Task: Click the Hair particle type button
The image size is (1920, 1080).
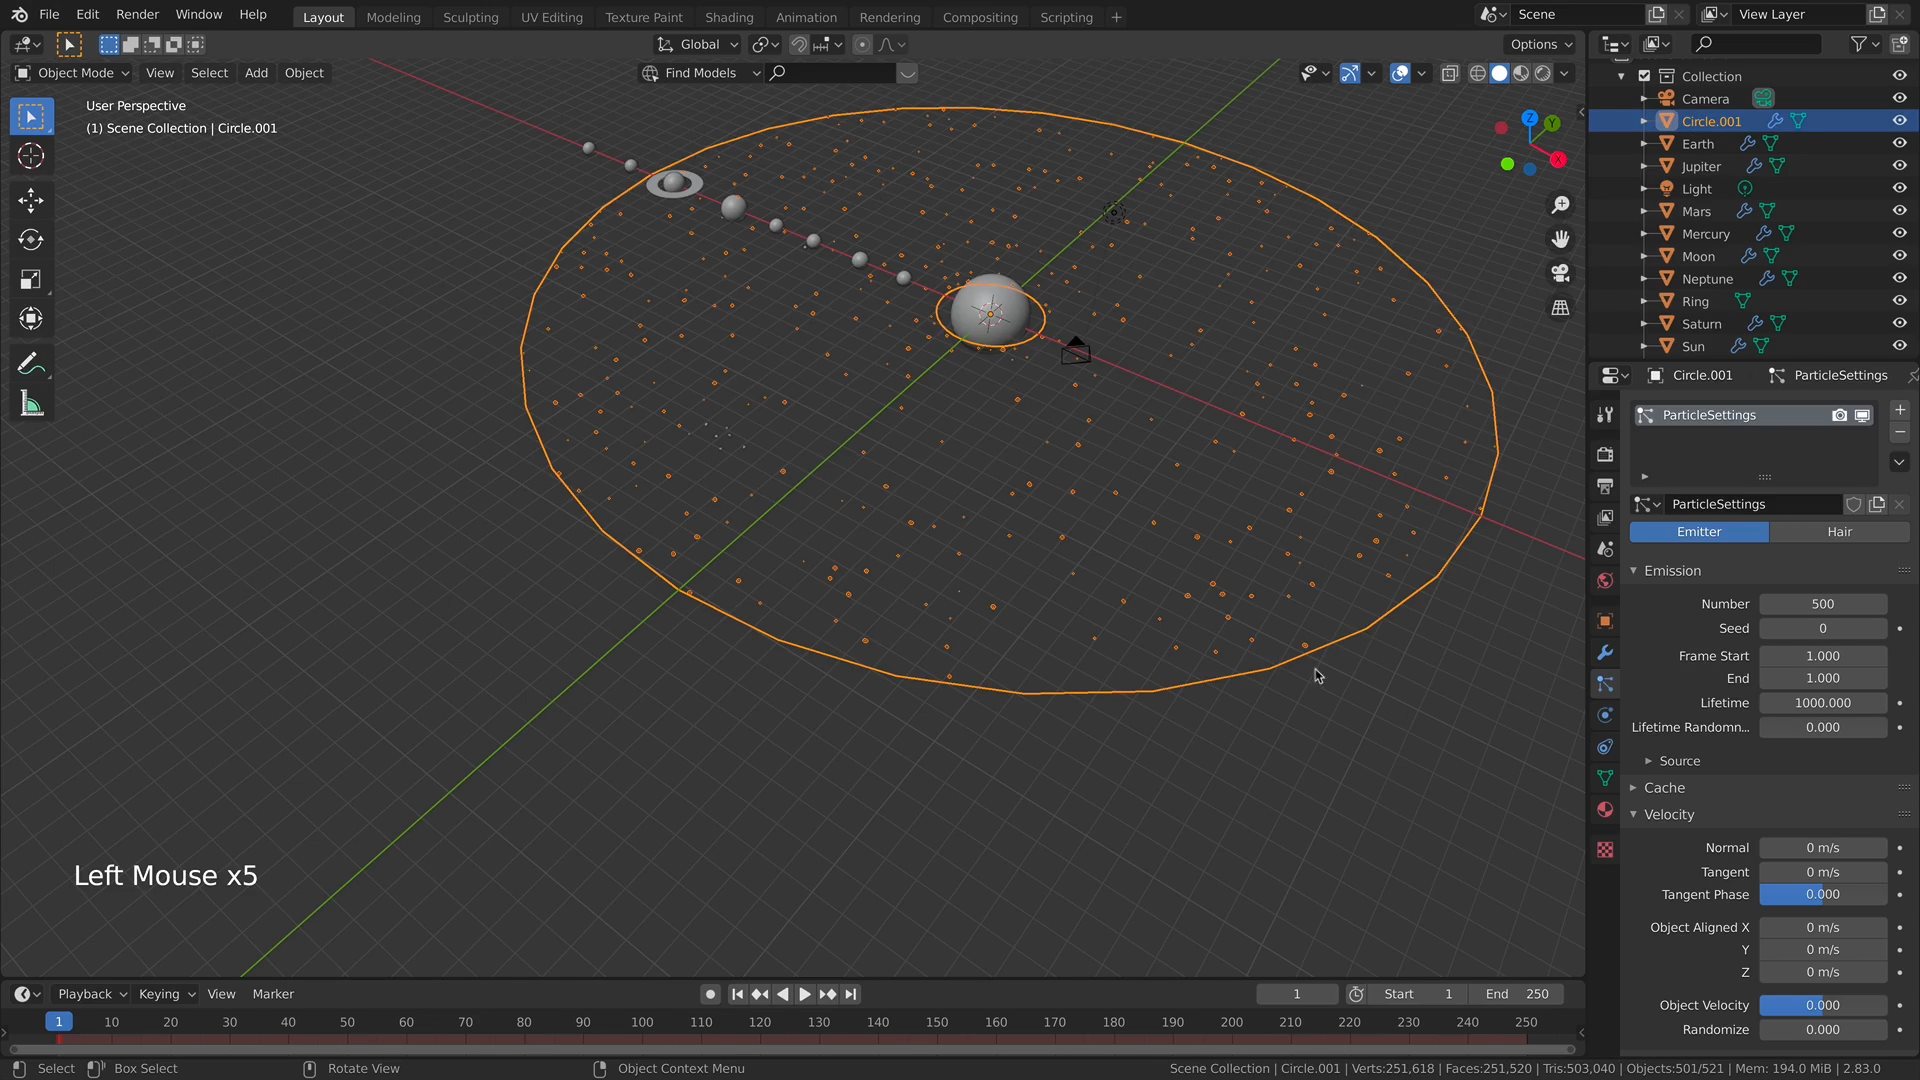Action: click(1839, 532)
